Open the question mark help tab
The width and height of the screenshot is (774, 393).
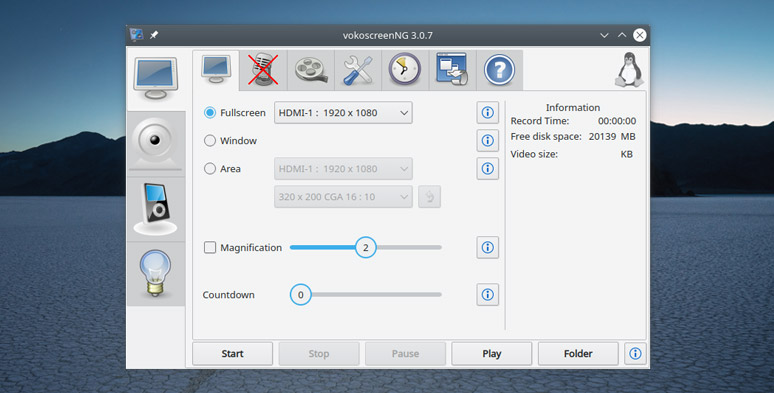(500, 70)
